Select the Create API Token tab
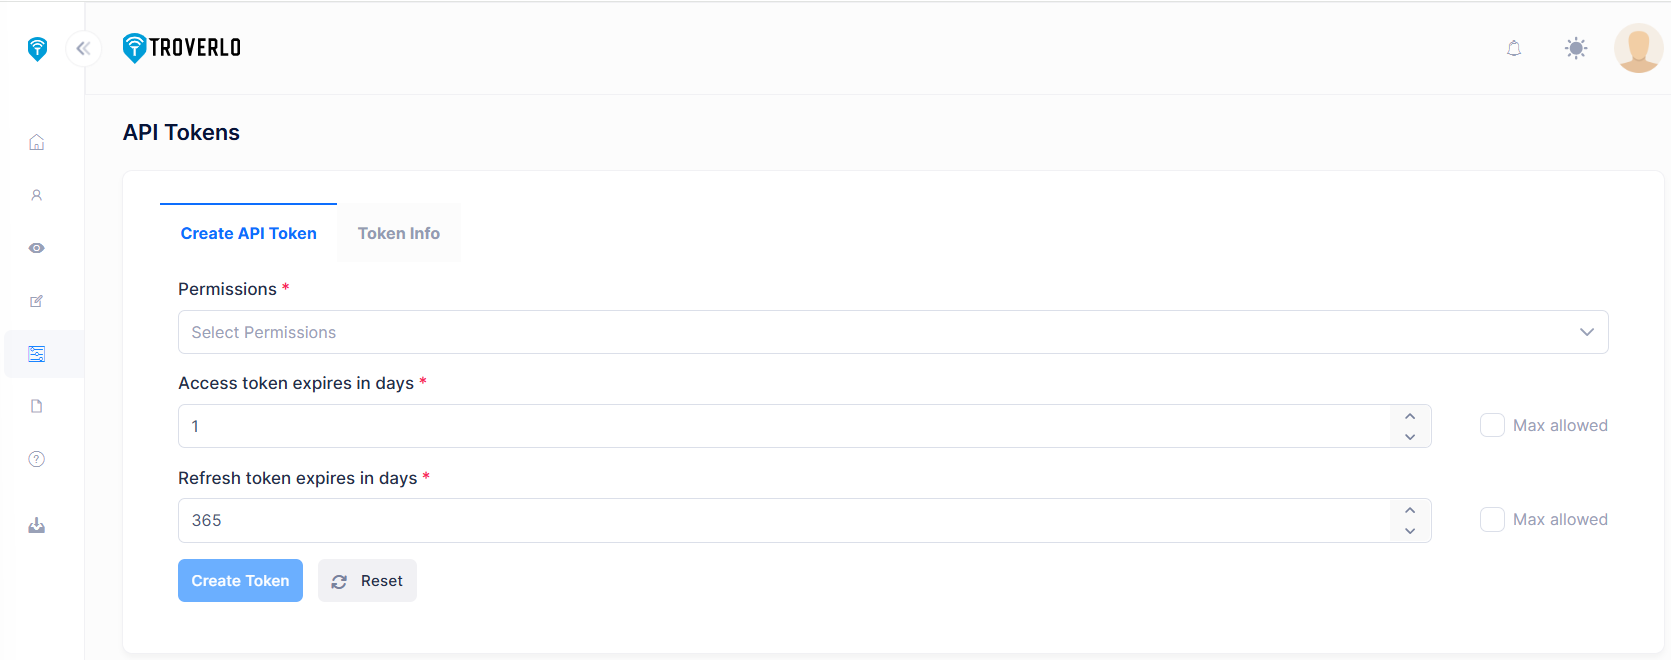 click(x=248, y=233)
